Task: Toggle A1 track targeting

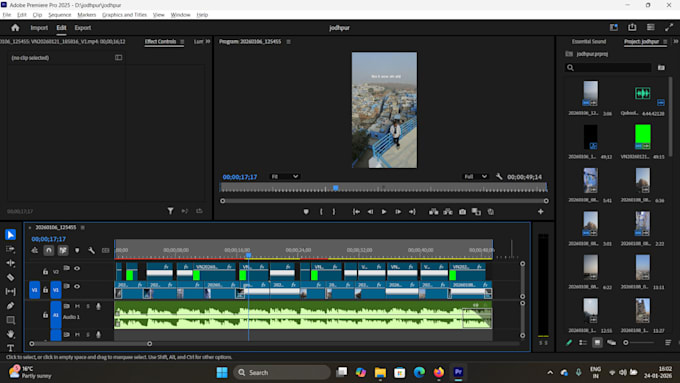Action: 56,315
